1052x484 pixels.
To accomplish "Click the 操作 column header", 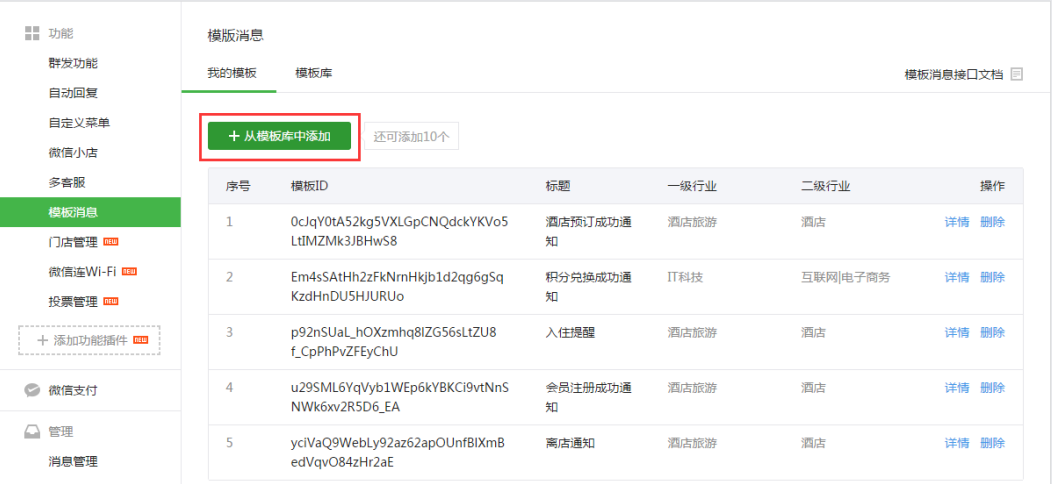I will point(992,186).
